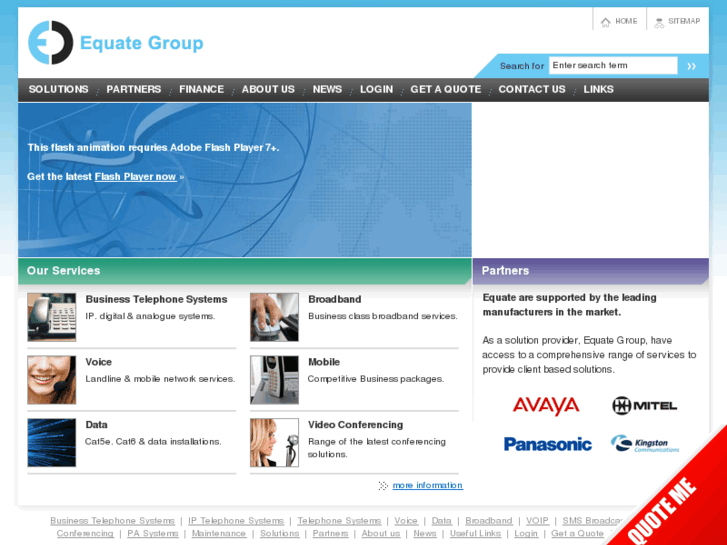Viewport: 727px width, 545px height.
Task: Click the more information link
Action: pyautogui.click(x=427, y=485)
